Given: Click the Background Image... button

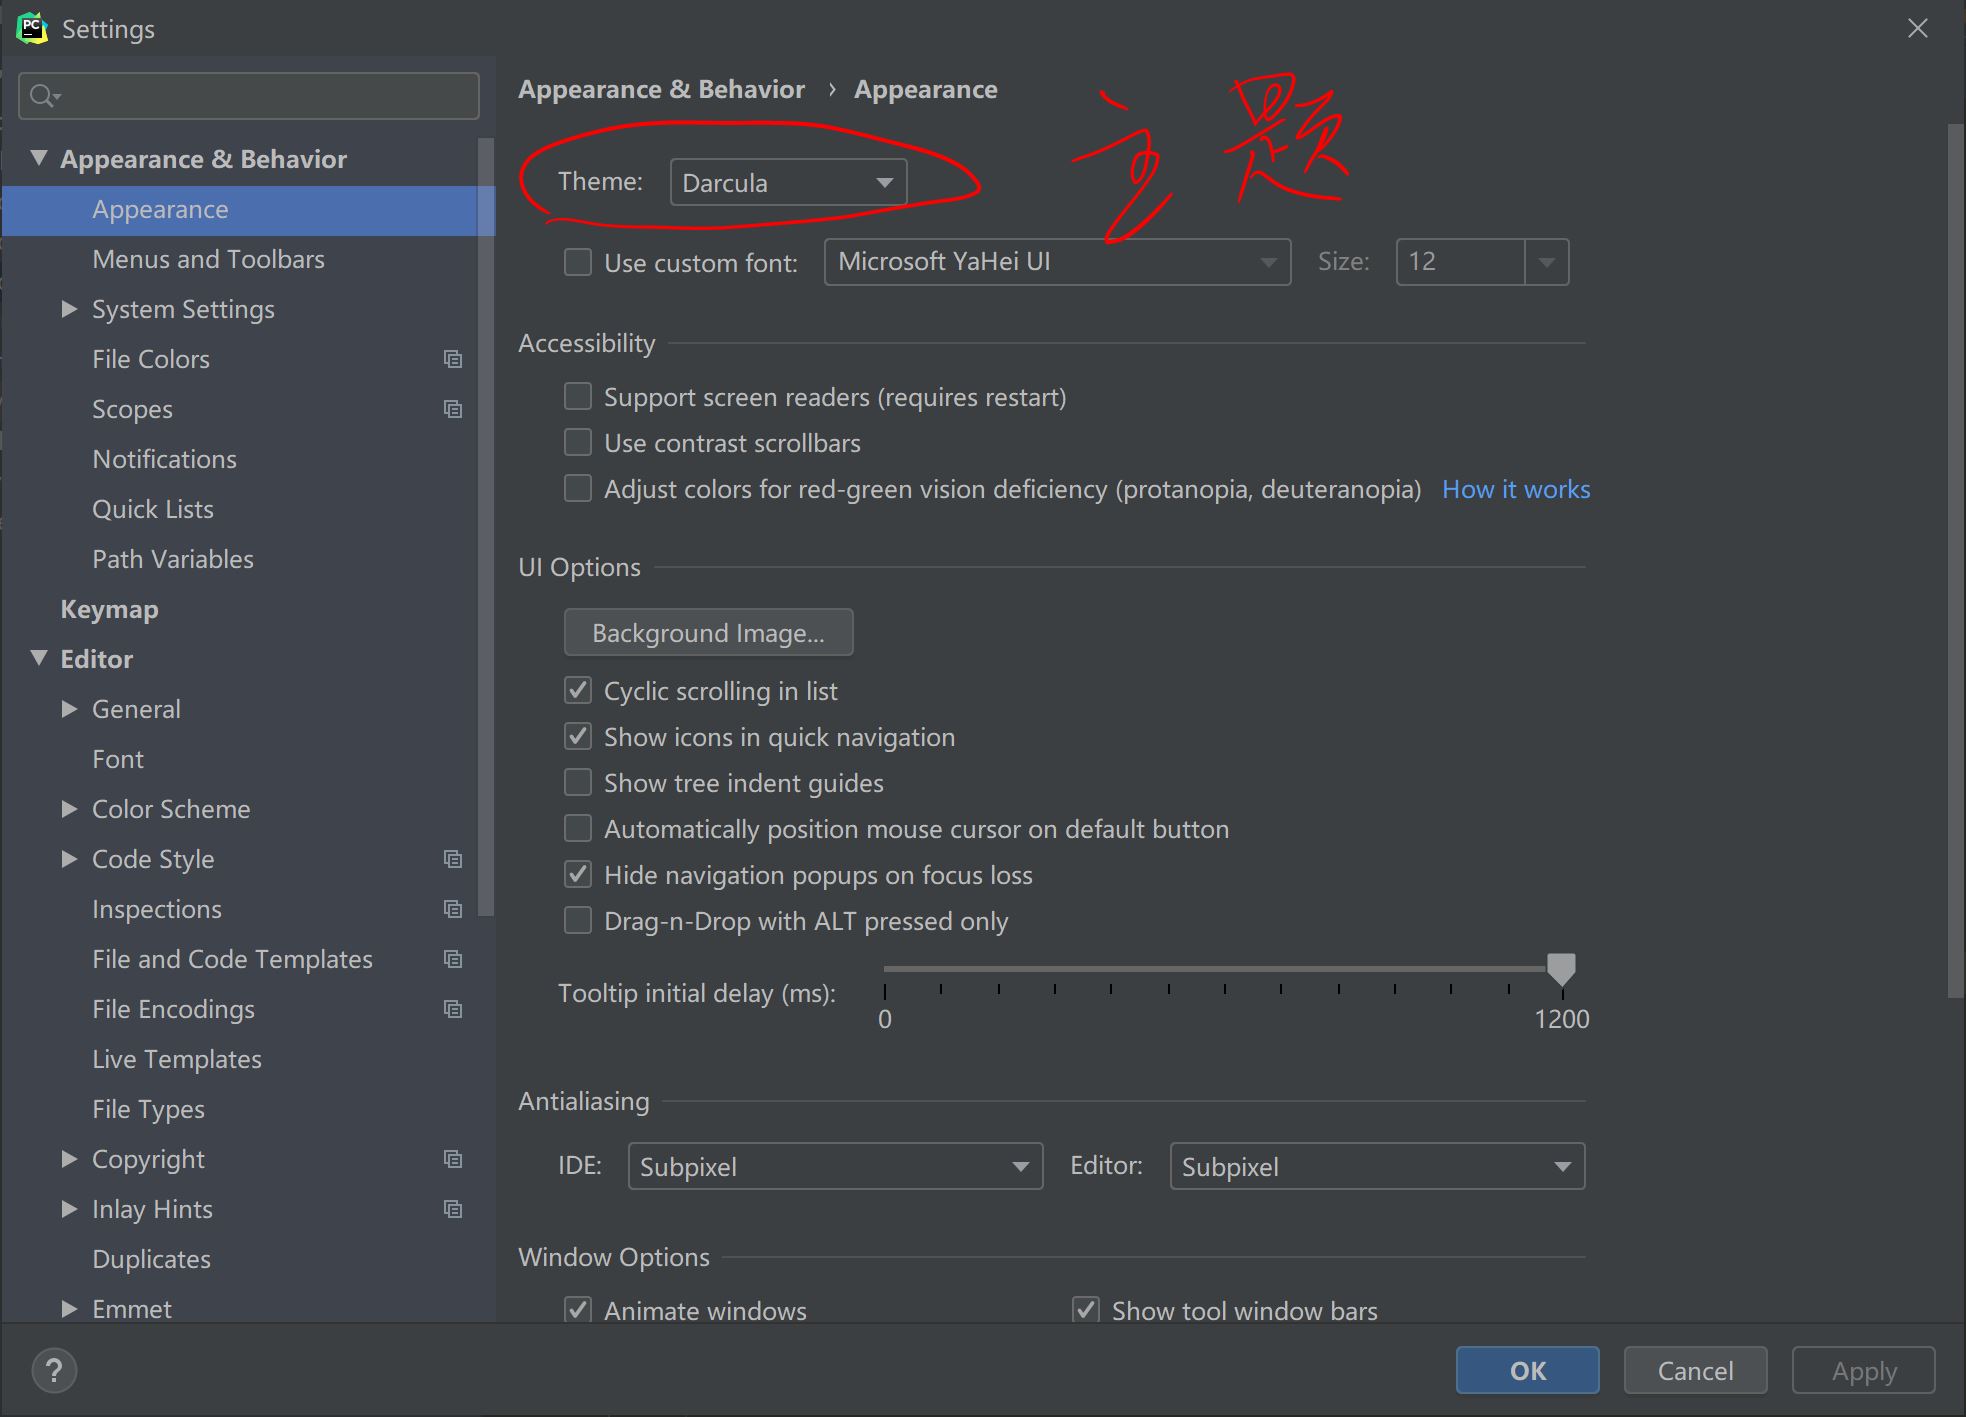Looking at the screenshot, I should pos(708,633).
